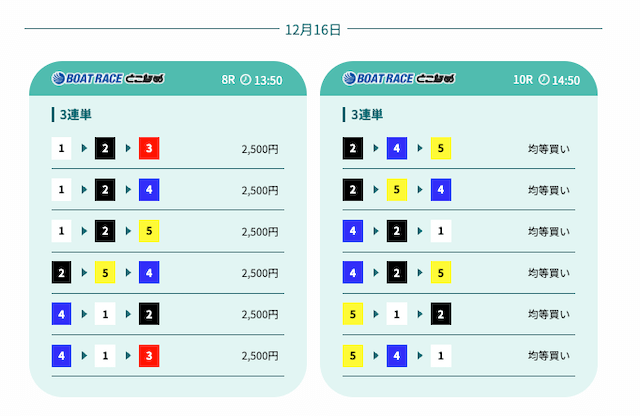The width and height of the screenshot is (640, 416).
Task: Click black number 2 in 10R 2-4-5 row
Action: click(x=353, y=149)
